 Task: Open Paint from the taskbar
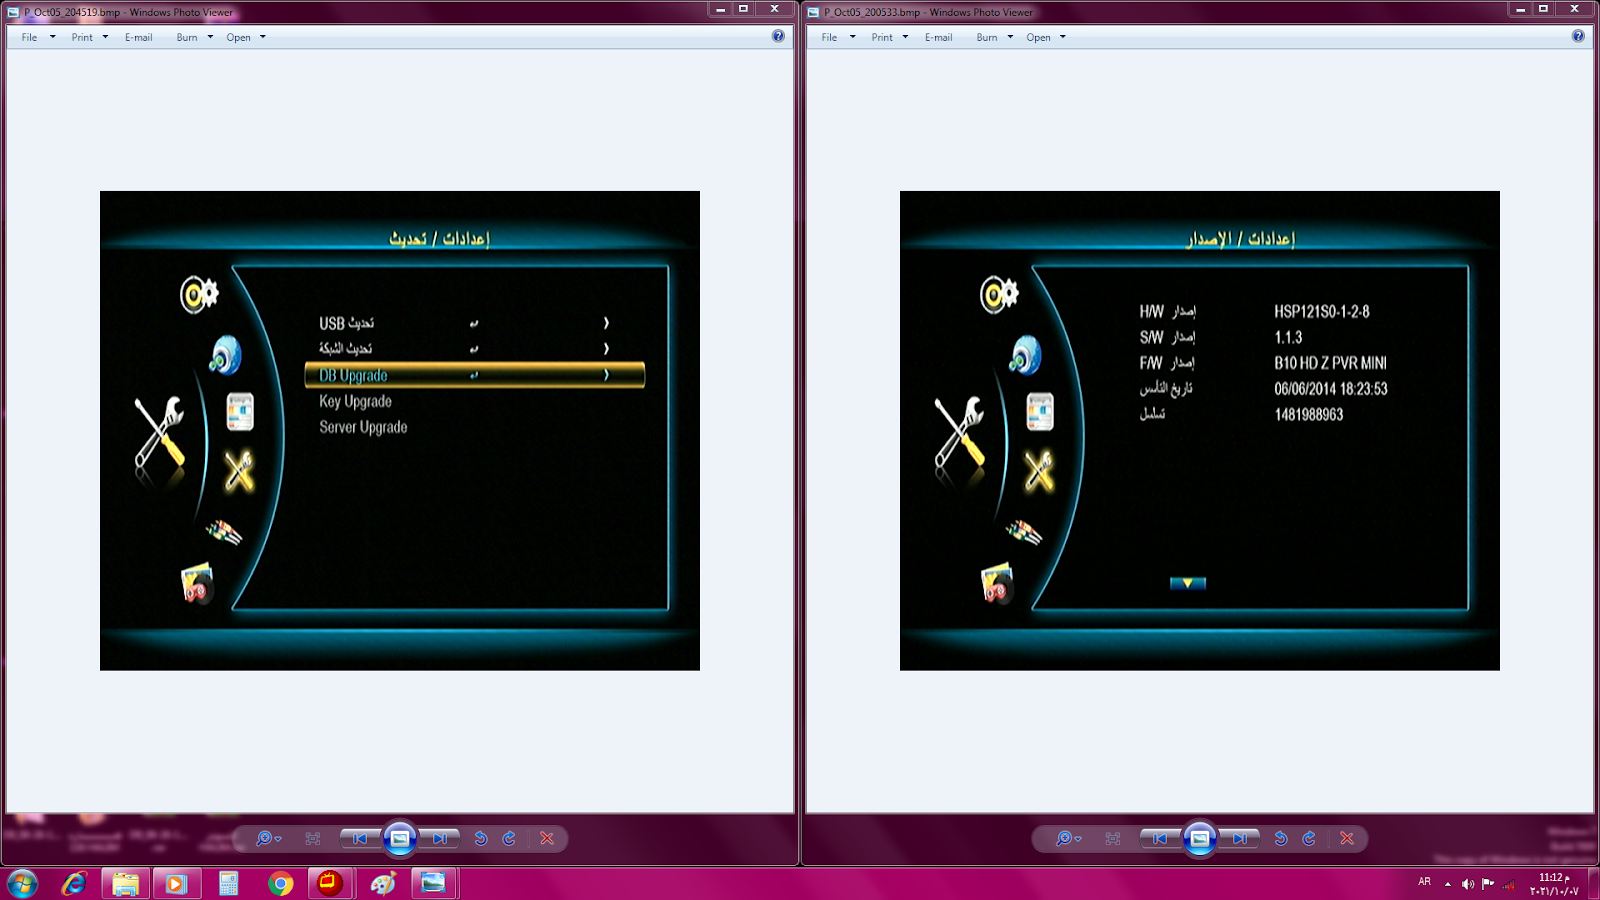click(x=383, y=883)
